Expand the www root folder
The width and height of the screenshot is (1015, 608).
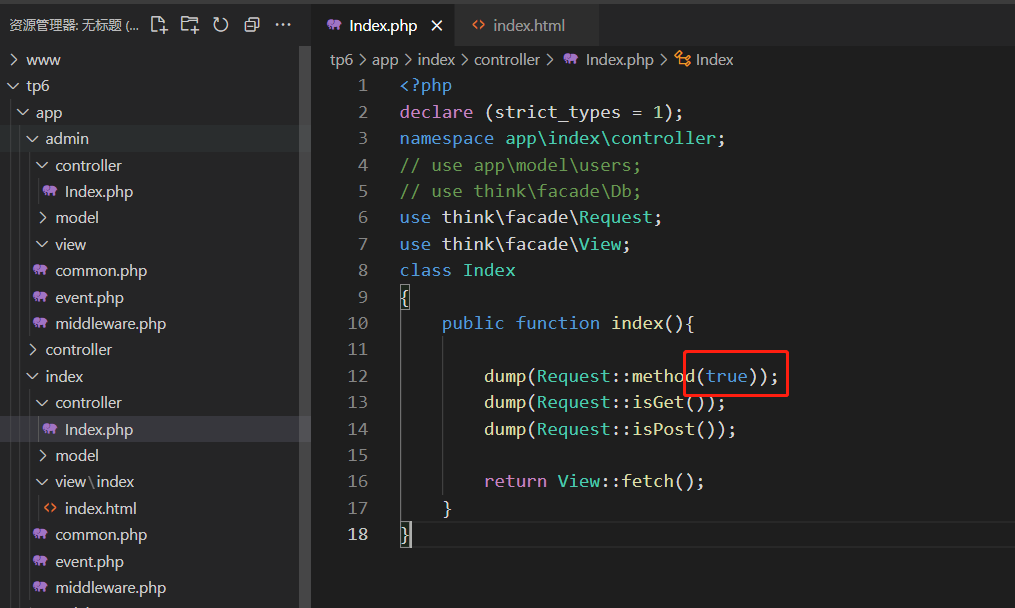point(155,60)
